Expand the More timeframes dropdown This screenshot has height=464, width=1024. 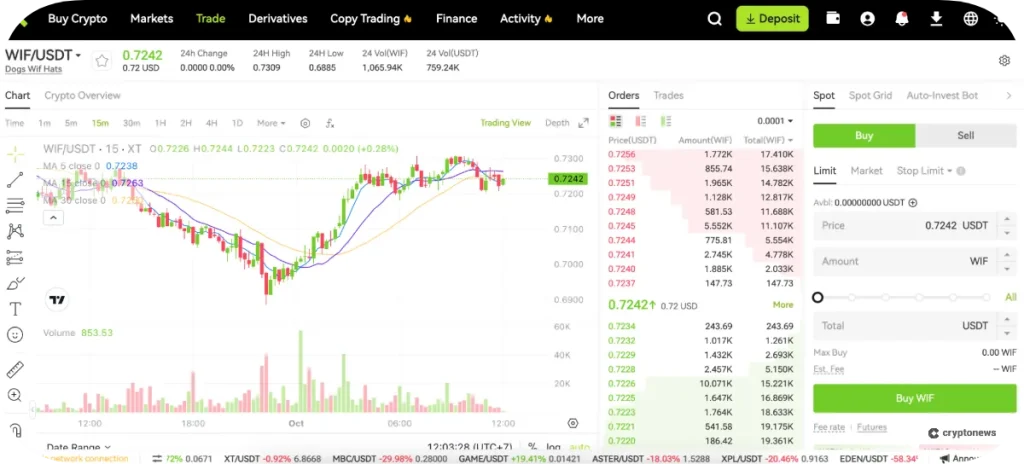pyautogui.click(x=270, y=123)
